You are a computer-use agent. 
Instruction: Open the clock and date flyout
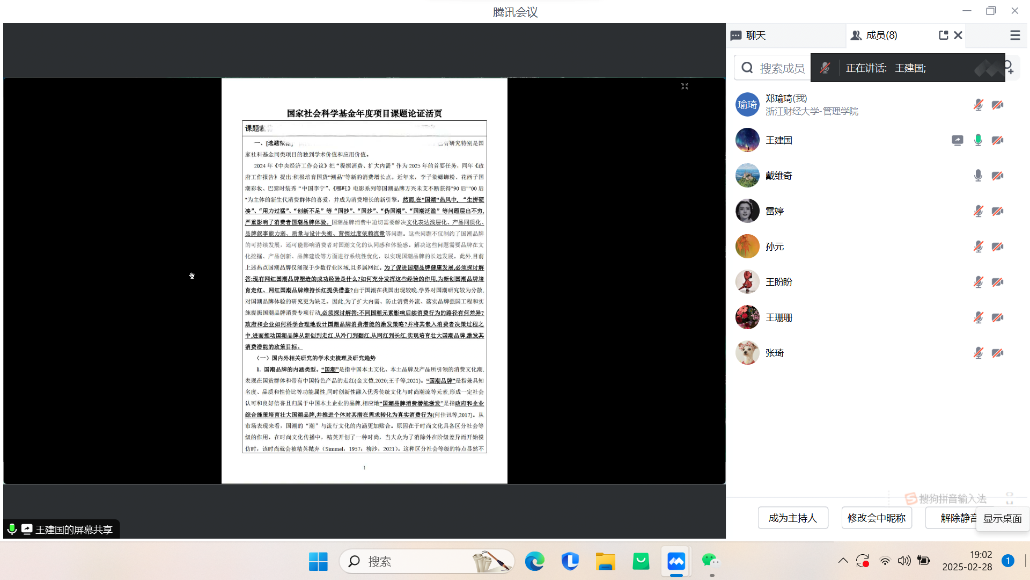[980, 560]
